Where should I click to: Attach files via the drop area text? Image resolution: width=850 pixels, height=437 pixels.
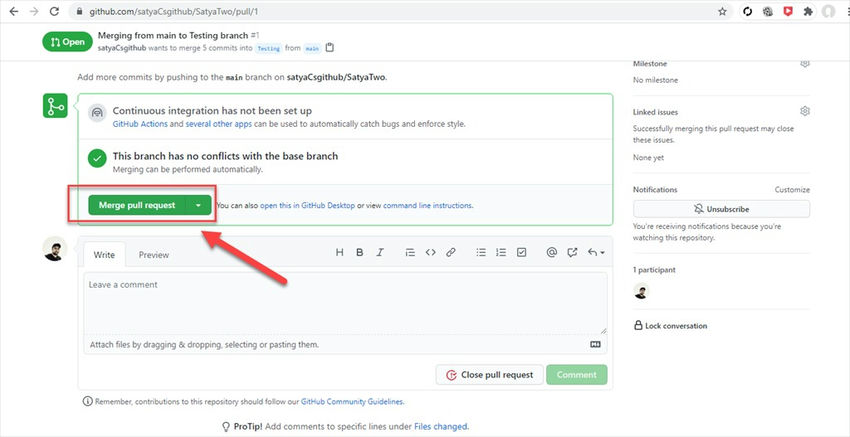tap(204, 344)
